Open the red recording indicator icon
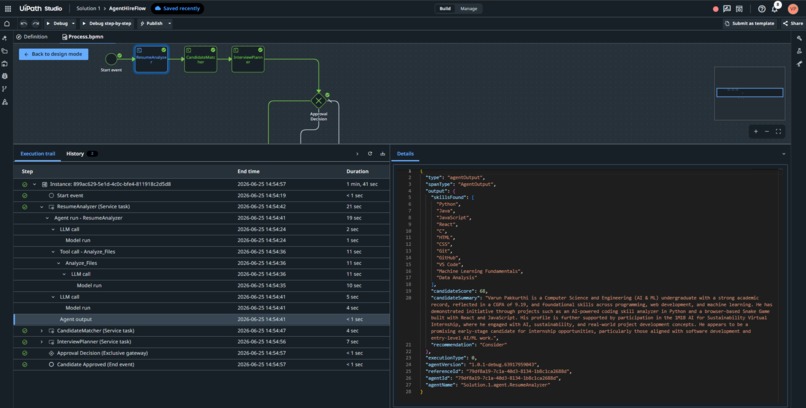Viewport: 806px width, 408px height. point(716,9)
